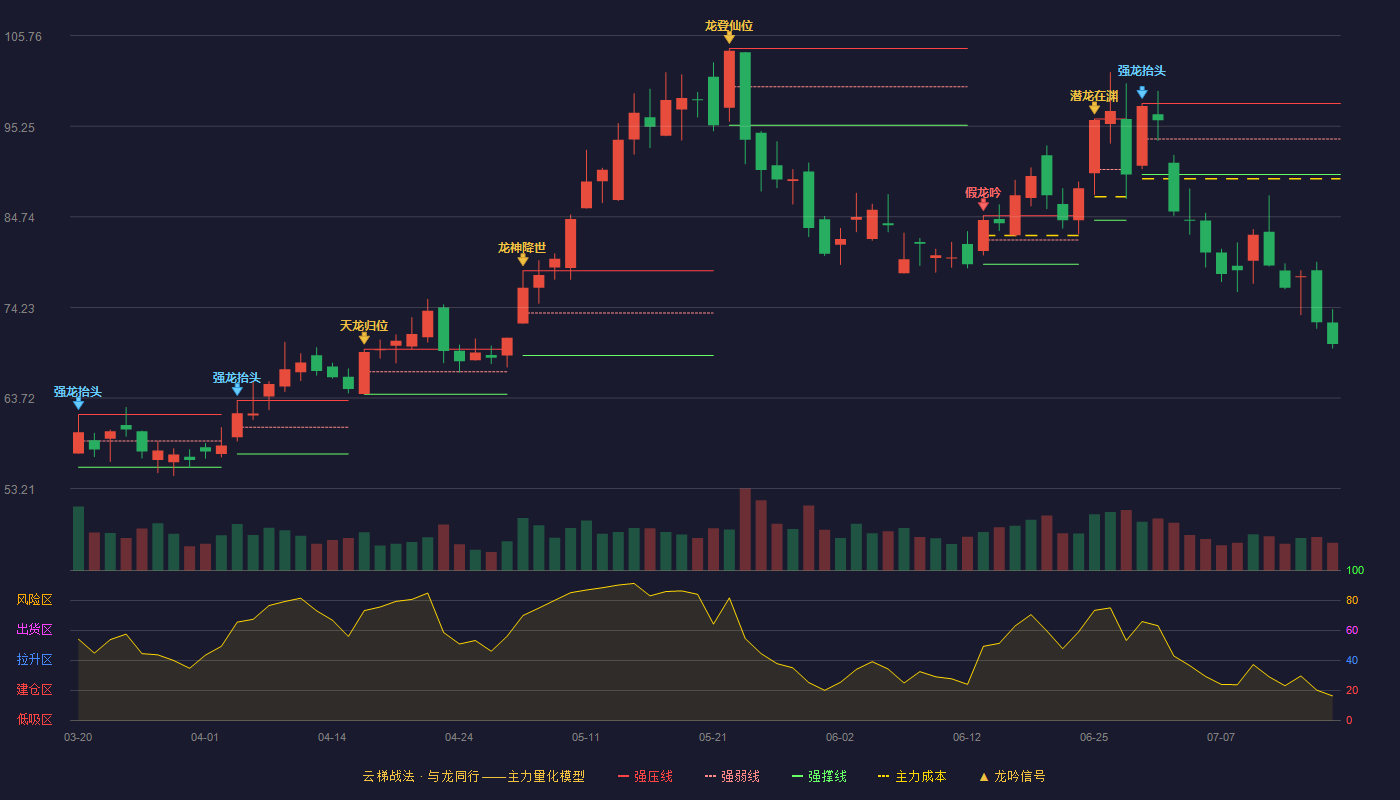The width and height of the screenshot is (1400, 800).
Task: Click the 05-11 date label
Action: point(586,737)
